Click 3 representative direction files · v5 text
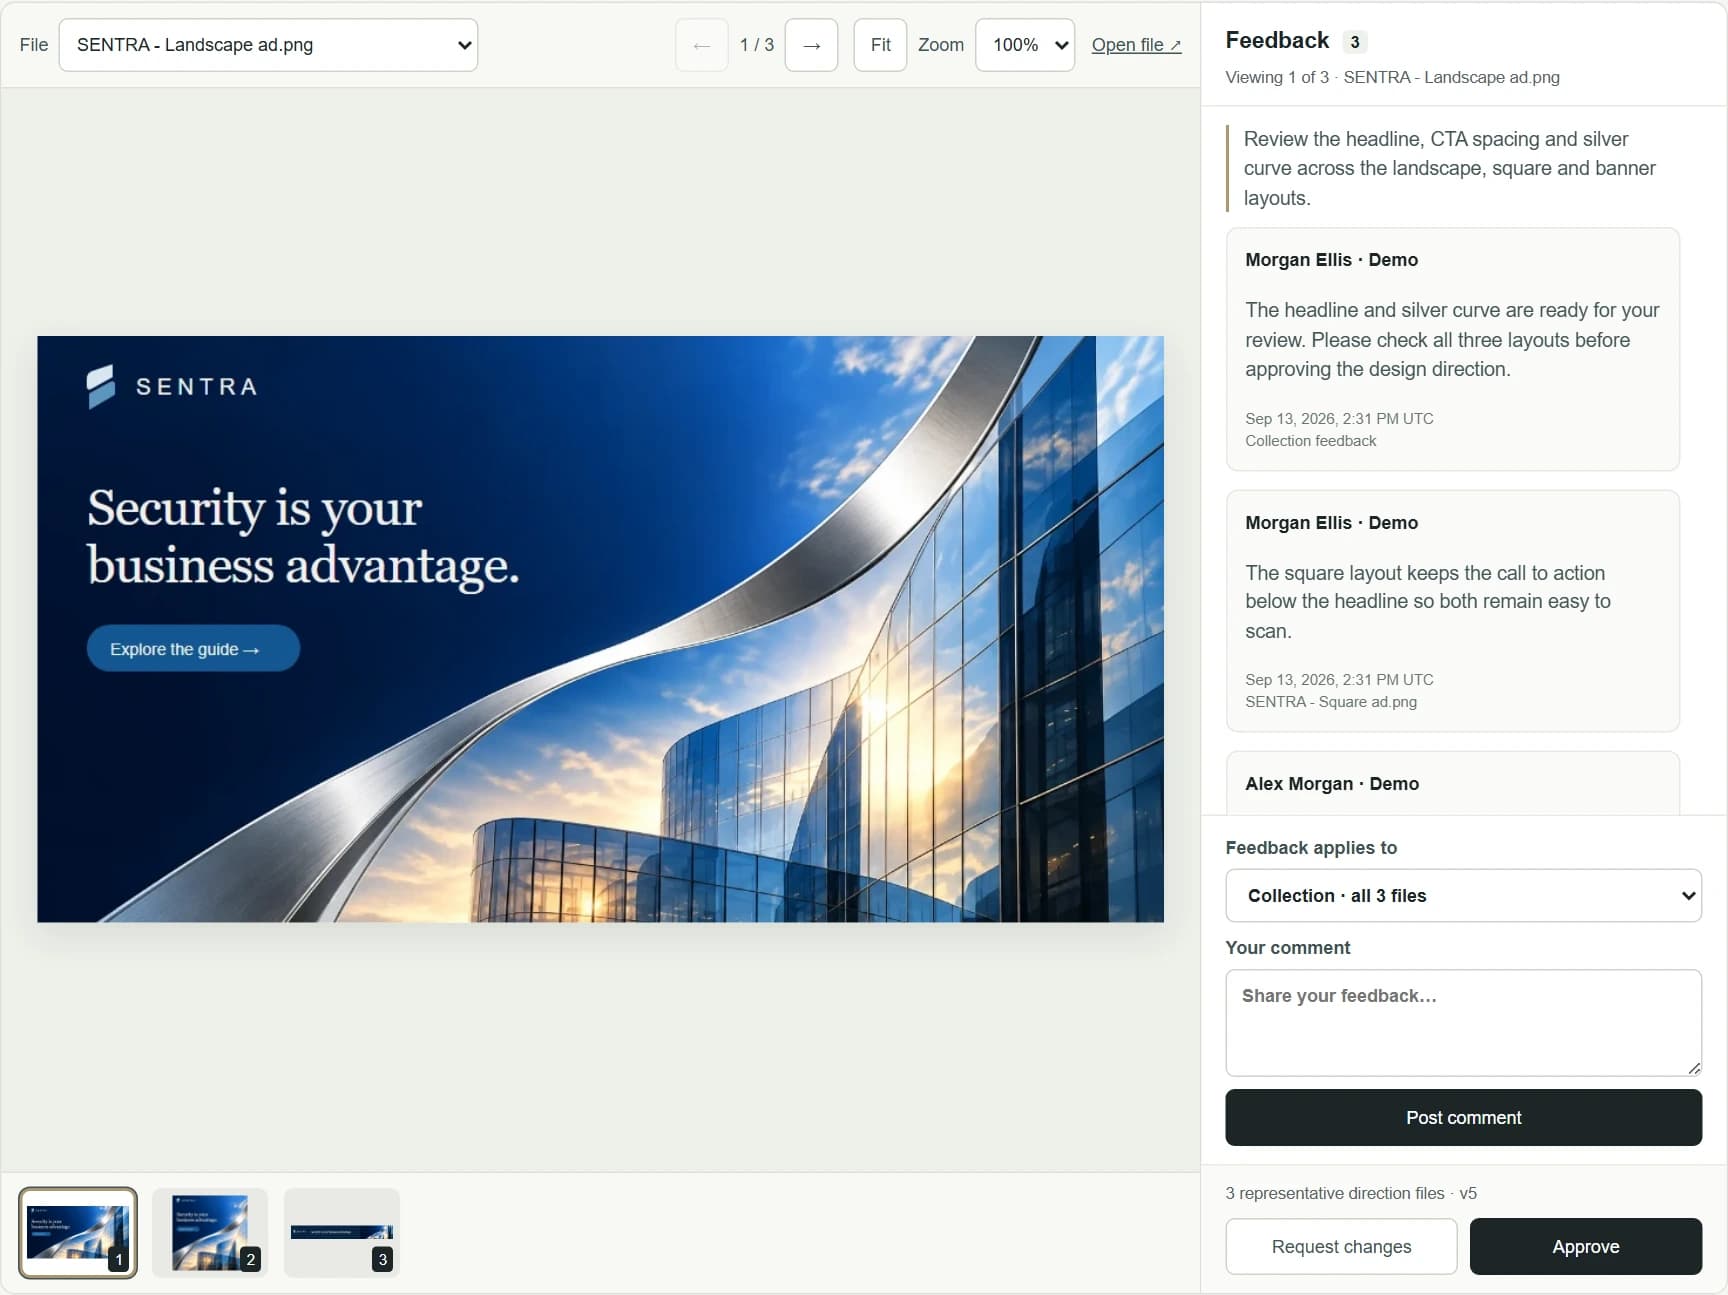This screenshot has height=1295, width=1728. 1351,1193
